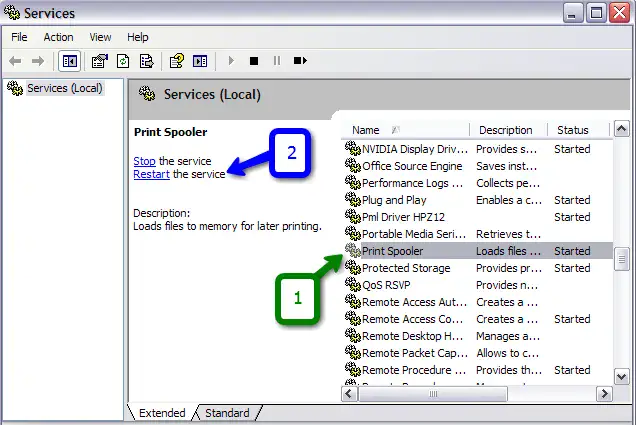
Task: Click the vertical scrollbar down arrow
Action: coord(621,377)
